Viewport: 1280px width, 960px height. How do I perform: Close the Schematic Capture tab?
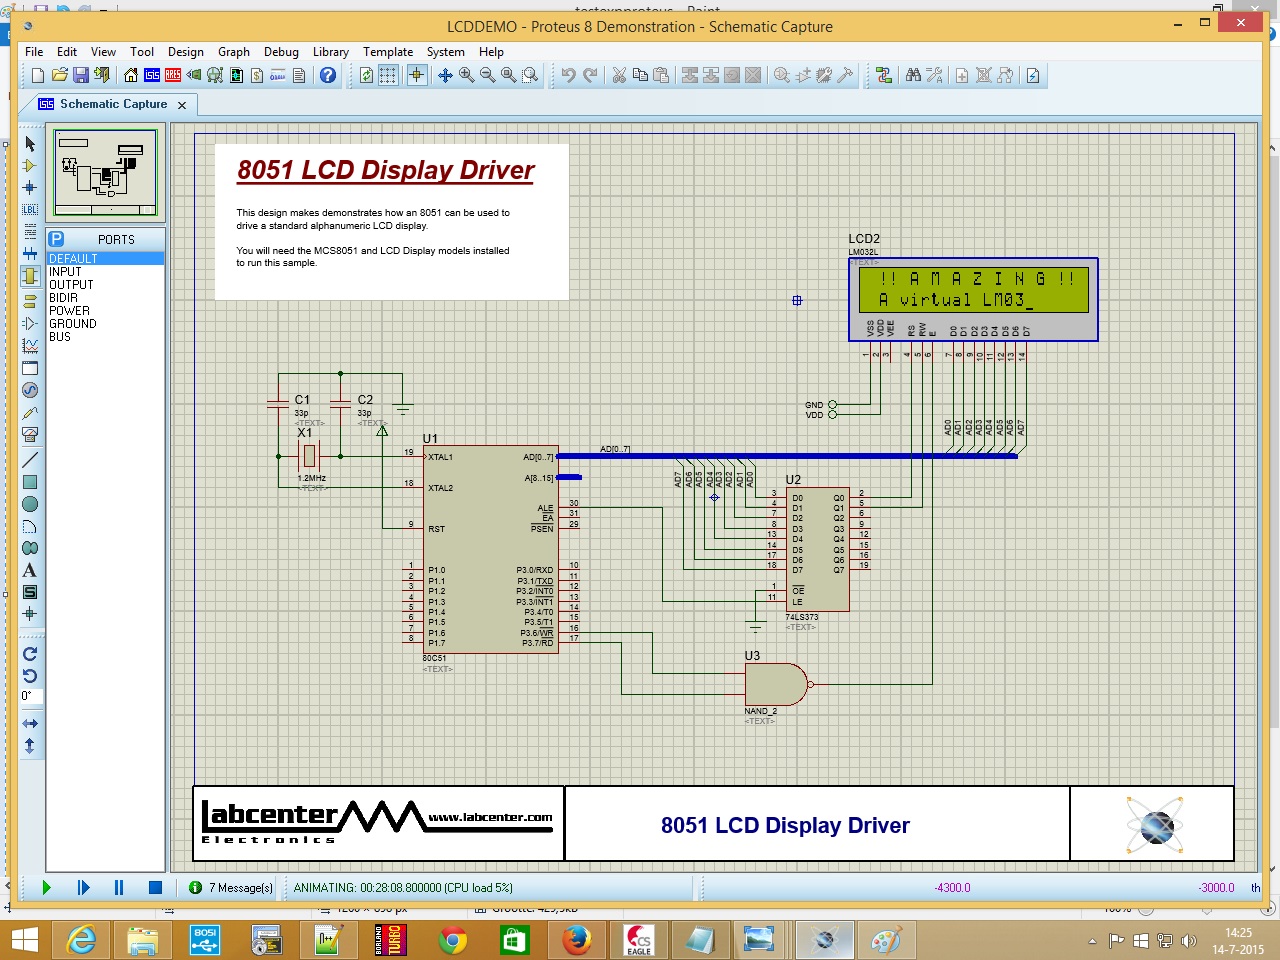click(182, 105)
